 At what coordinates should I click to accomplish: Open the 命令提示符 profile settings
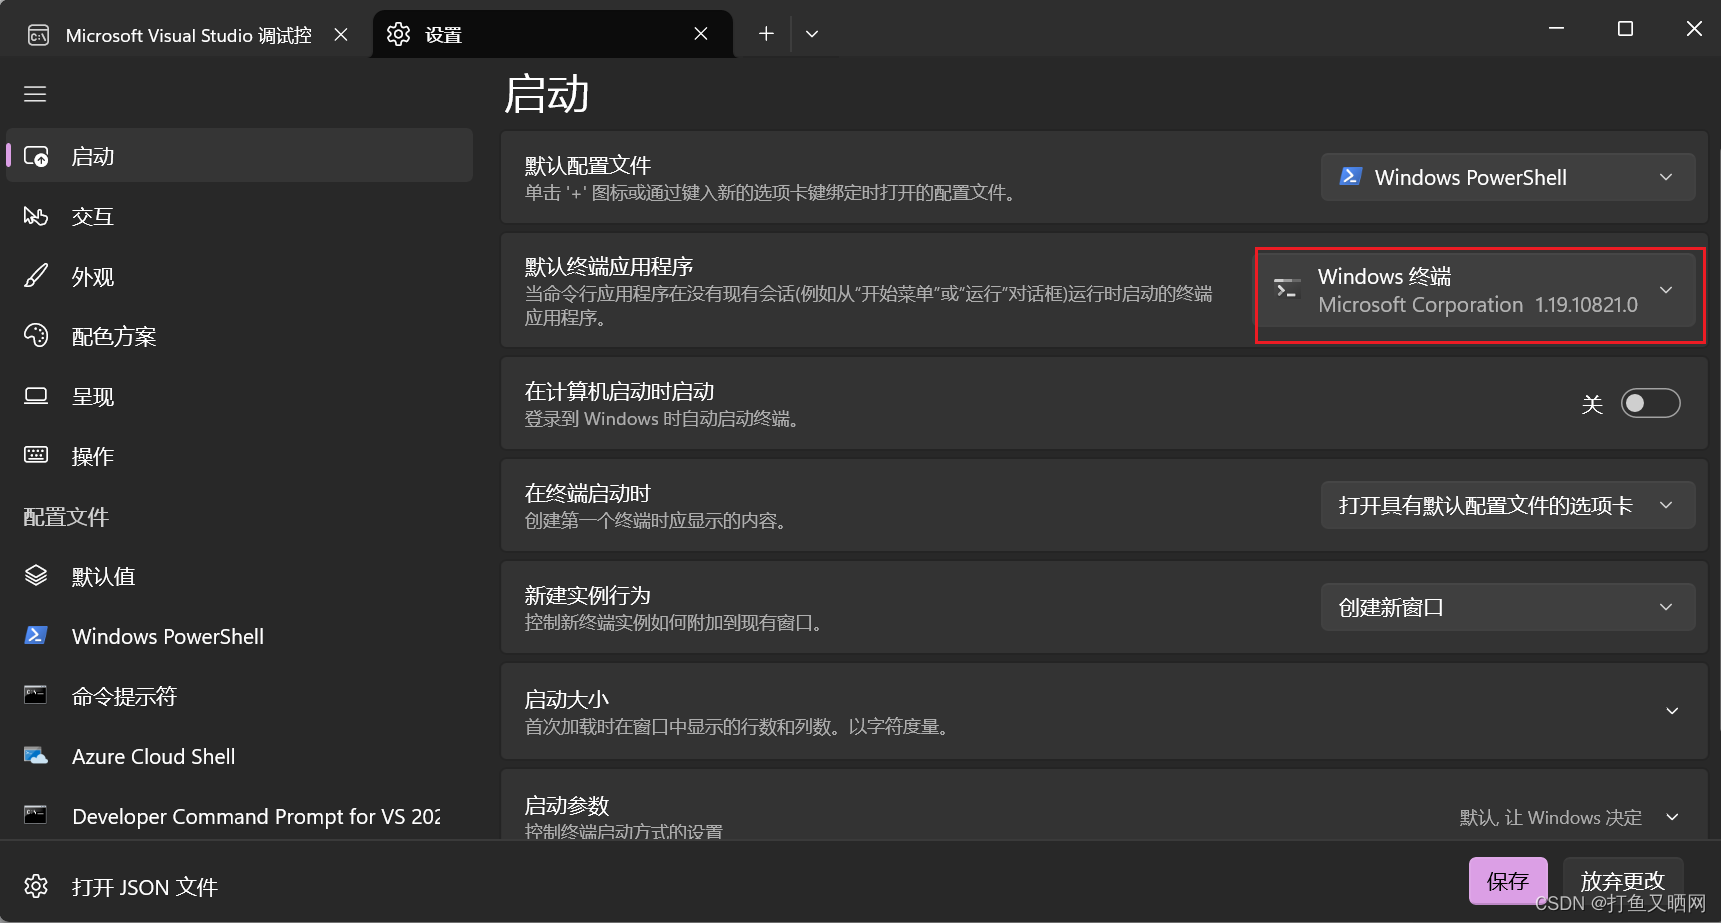(x=239, y=696)
